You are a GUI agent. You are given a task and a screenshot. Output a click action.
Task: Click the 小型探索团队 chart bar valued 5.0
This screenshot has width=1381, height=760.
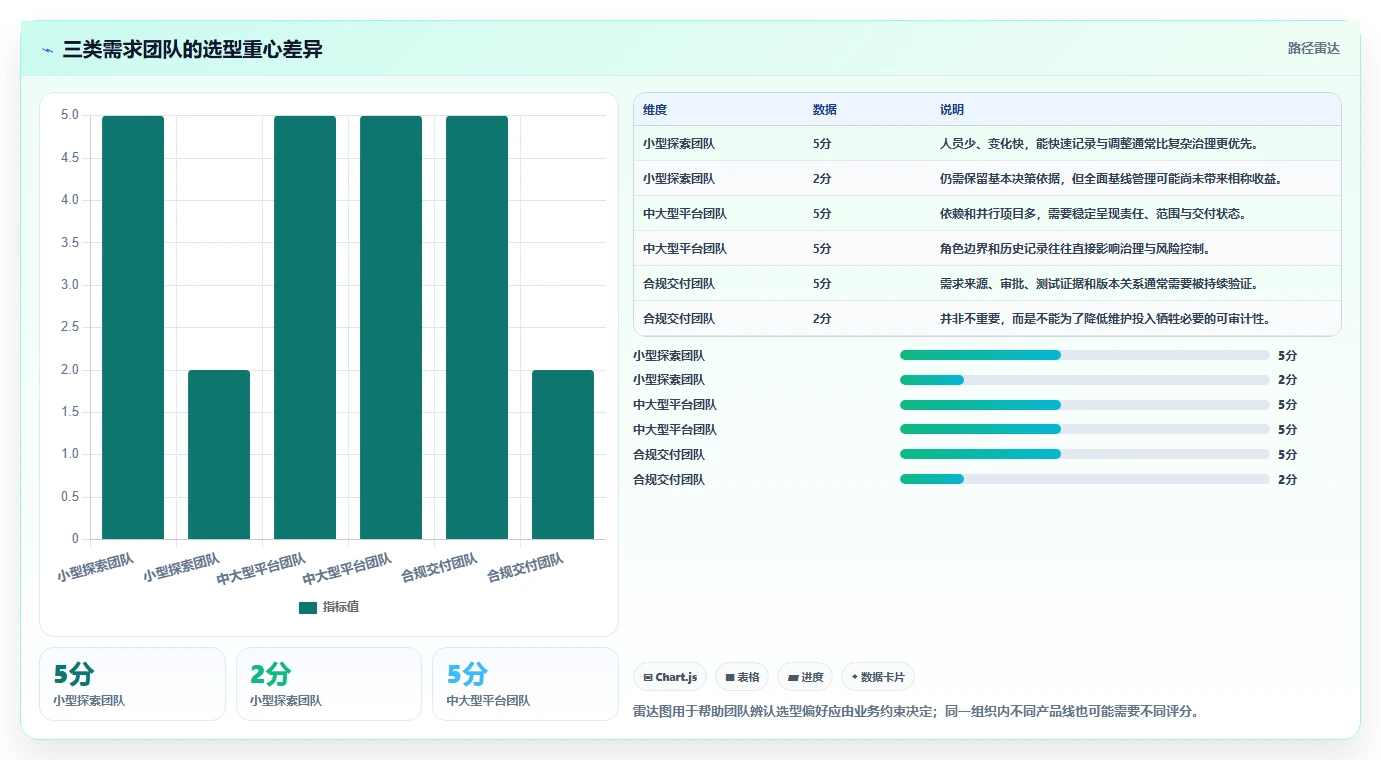click(x=133, y=327)
